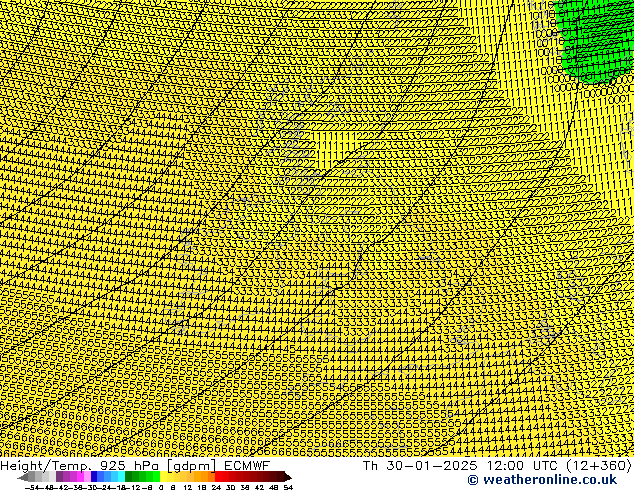
Task: Click the Height/Temp. 925 hPa ECMWF title
Action: click(x=135, y=465)
